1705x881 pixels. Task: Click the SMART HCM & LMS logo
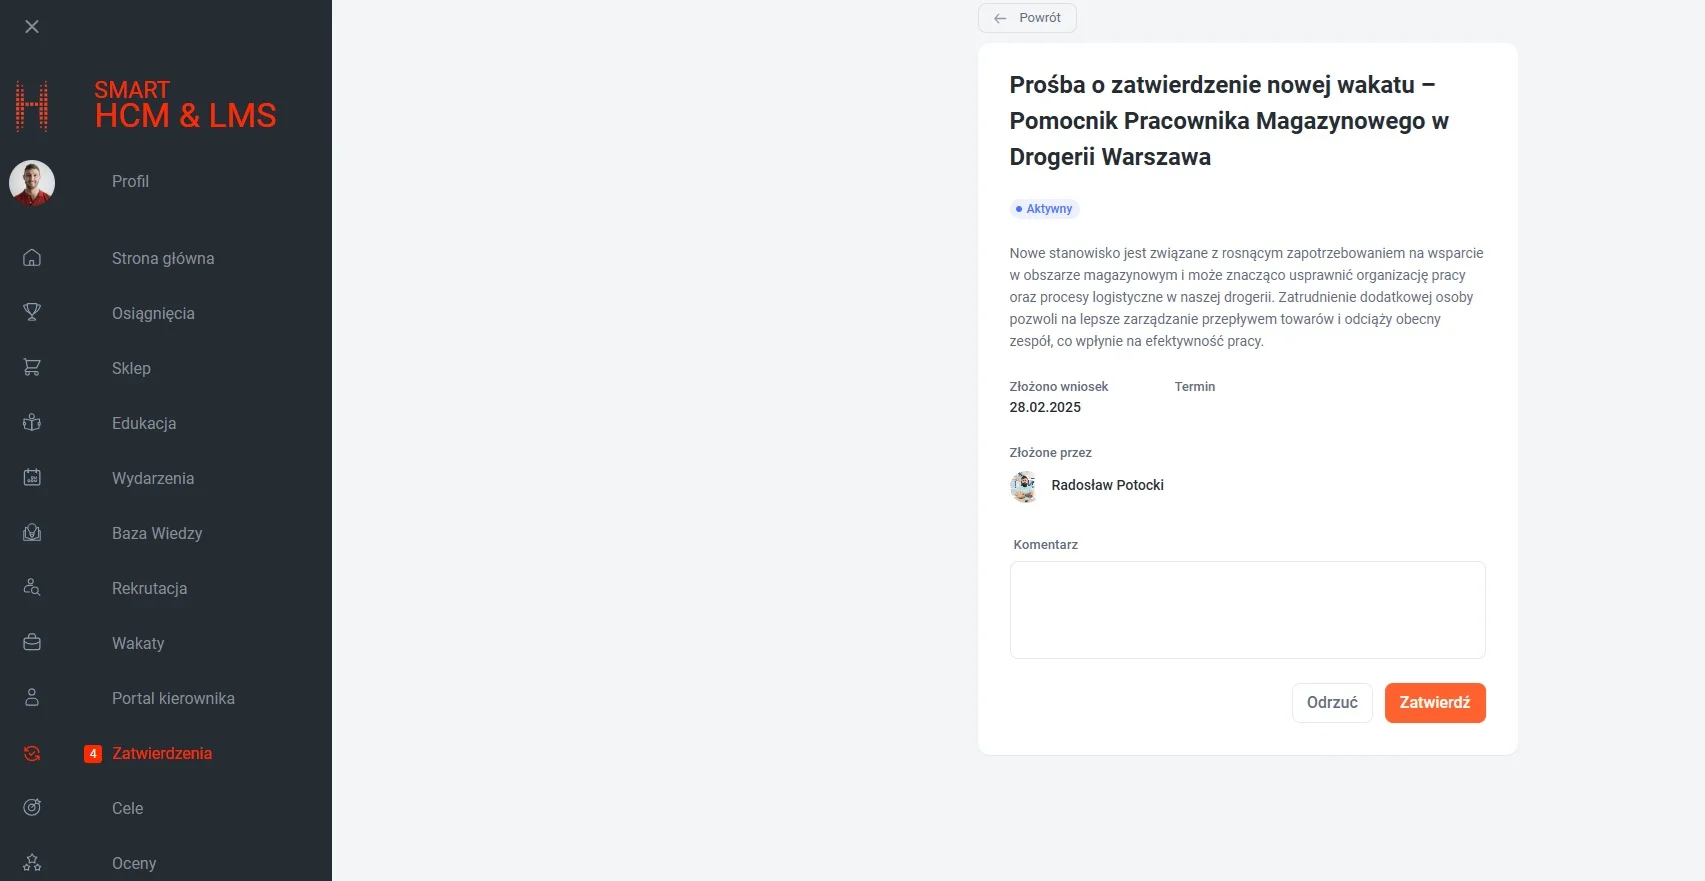point(146,106)
